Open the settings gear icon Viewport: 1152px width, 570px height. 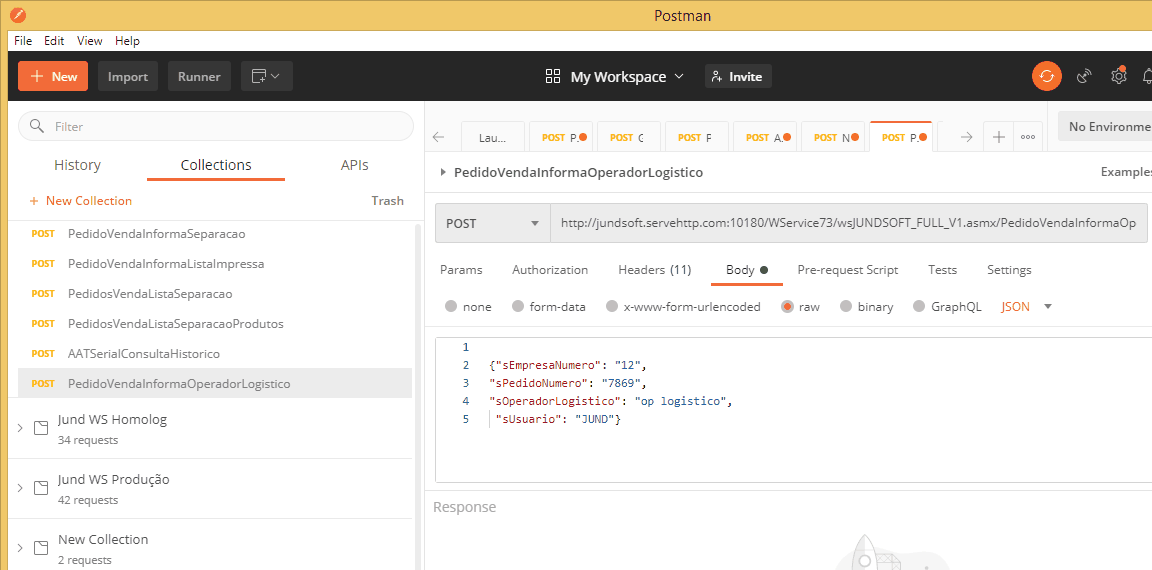click(1119, 76)
